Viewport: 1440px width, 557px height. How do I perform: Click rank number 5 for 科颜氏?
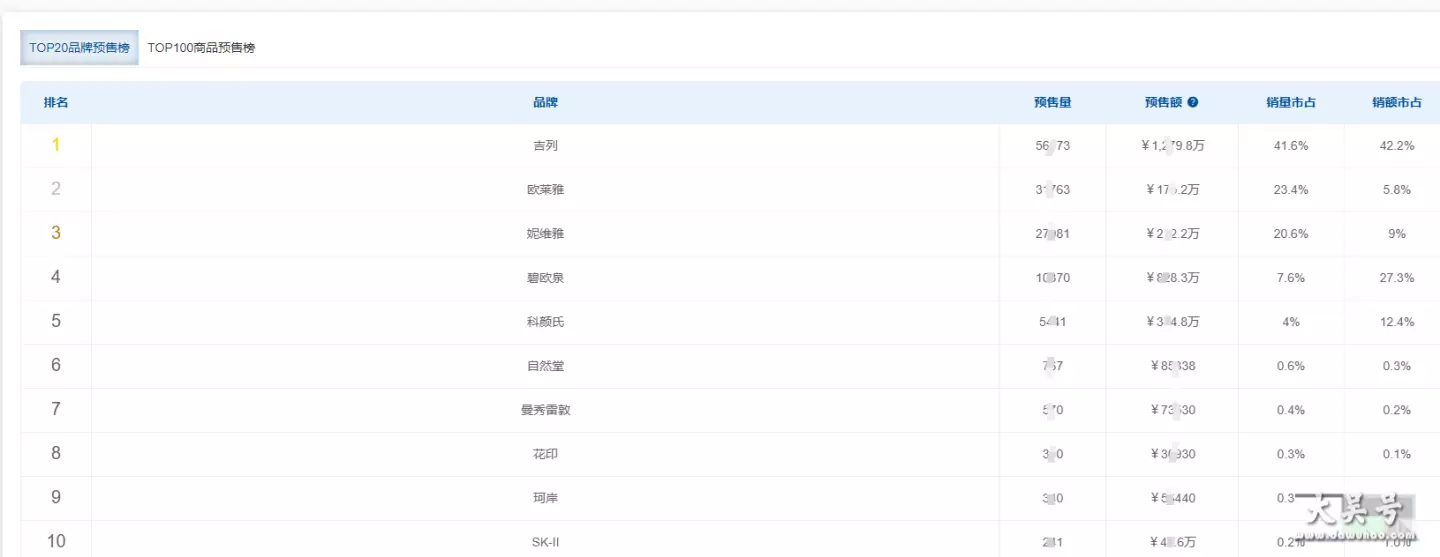[56, 321]
